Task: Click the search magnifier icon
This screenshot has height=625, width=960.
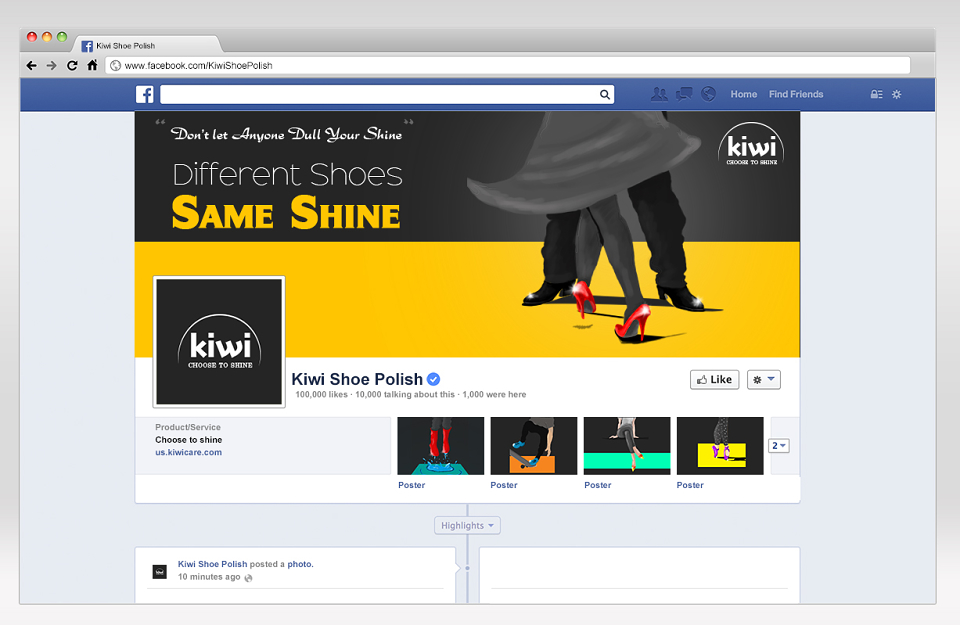Action: [605, 94]
